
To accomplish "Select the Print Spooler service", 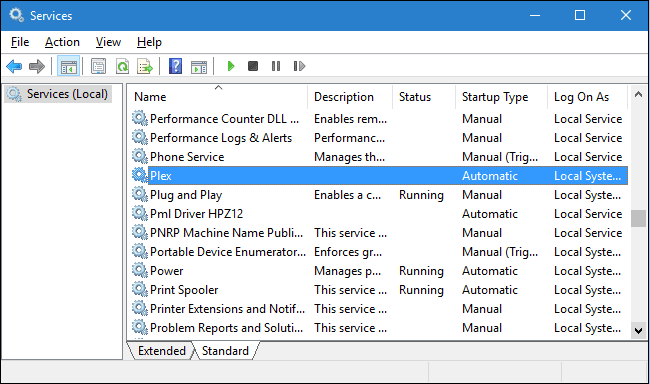I will pyautogui.click(x=184, y=290).
